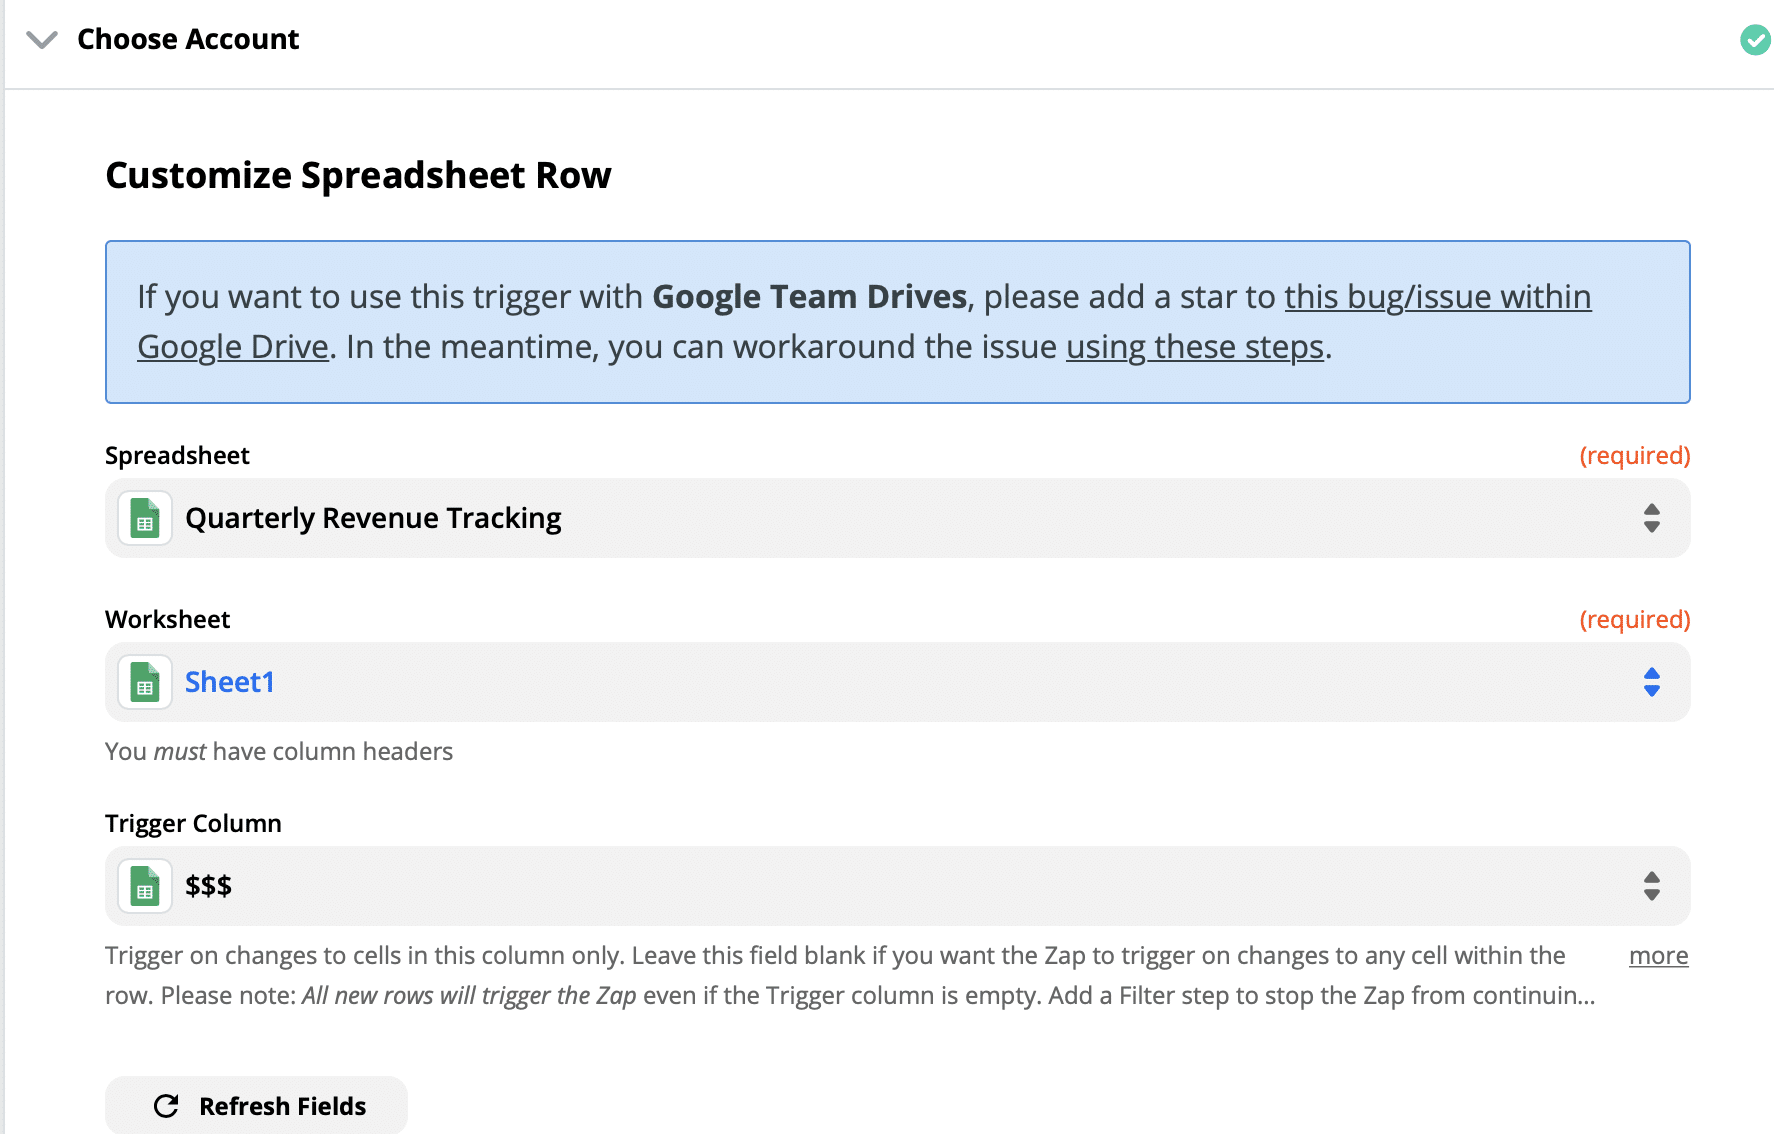This screenshot has width=1774, height=1134.
Task: Click the Trigger Column selector arrows
Action: 1651,886
